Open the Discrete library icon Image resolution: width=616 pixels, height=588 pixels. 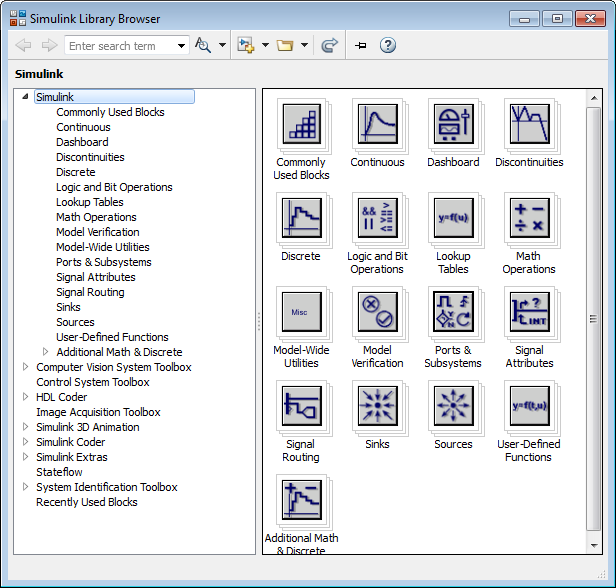[302, 218]
